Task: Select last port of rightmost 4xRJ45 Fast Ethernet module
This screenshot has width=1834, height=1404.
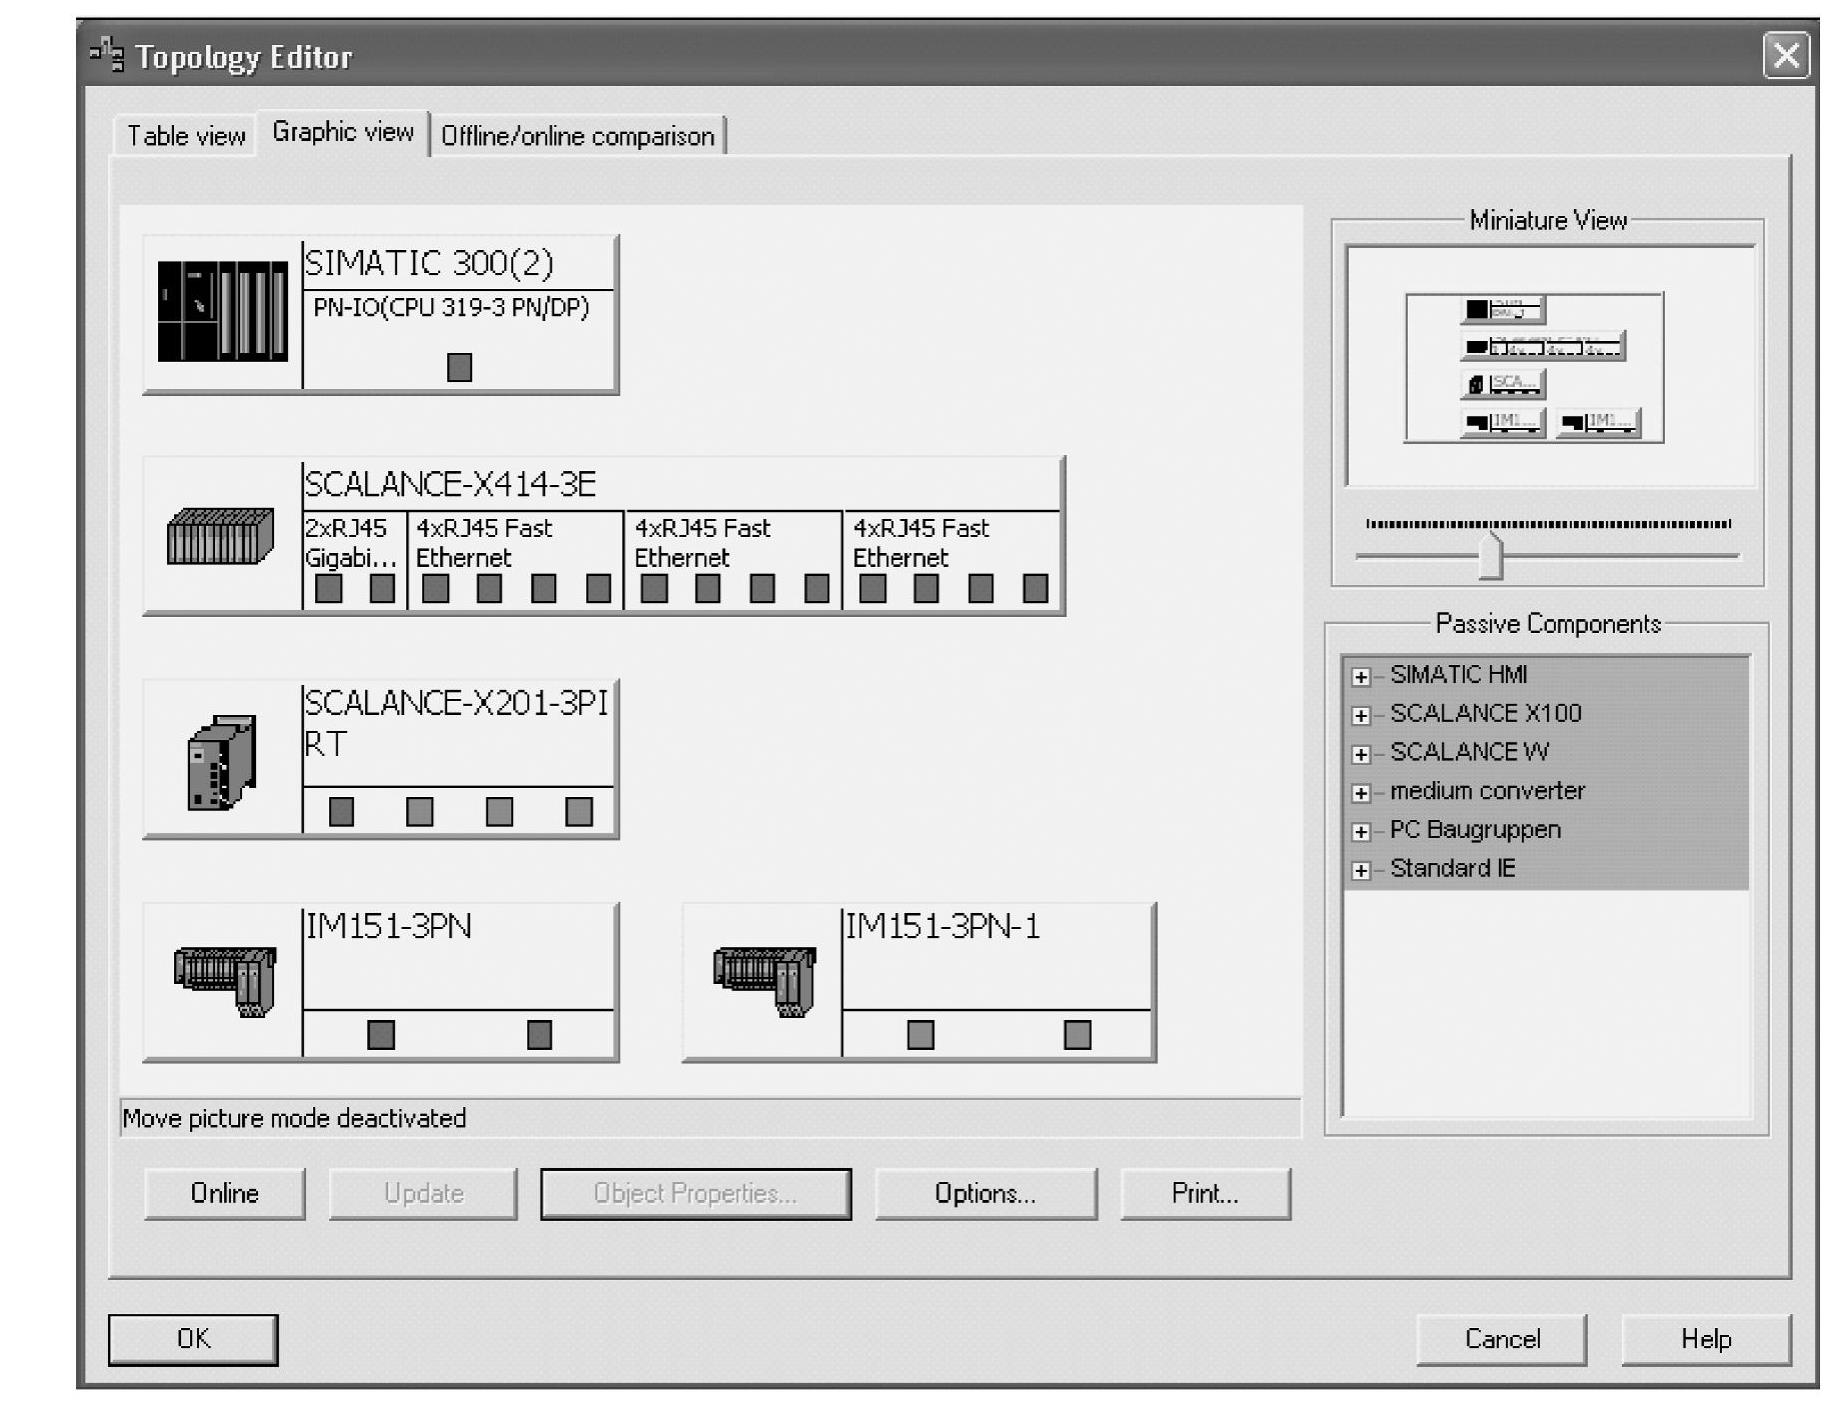Action: 1035,588
